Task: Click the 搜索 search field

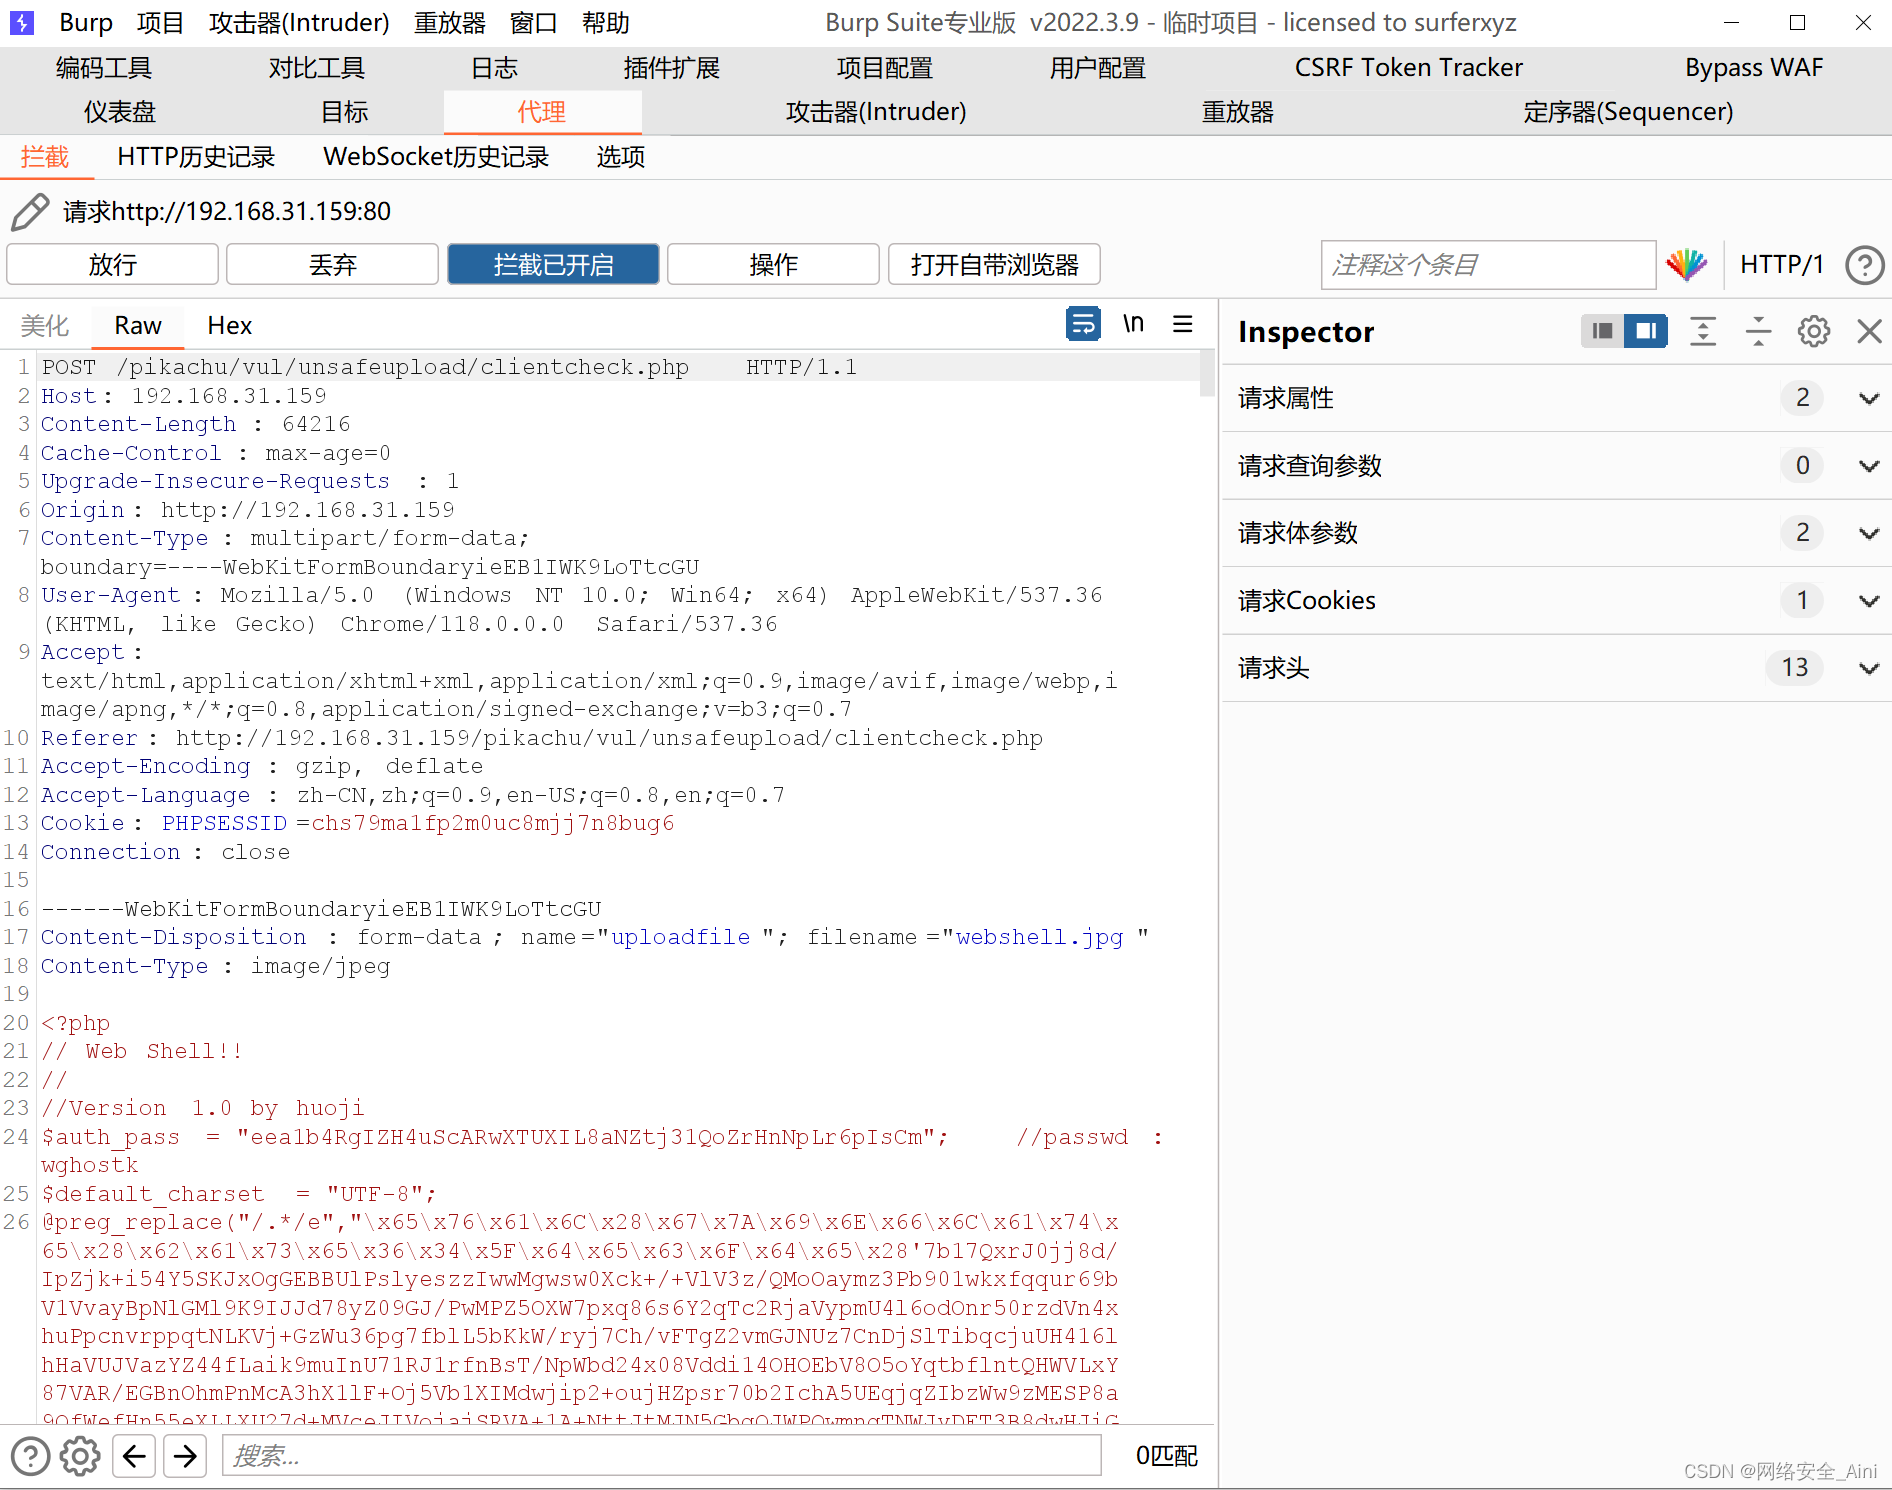Action: (x=662, y=1456)
